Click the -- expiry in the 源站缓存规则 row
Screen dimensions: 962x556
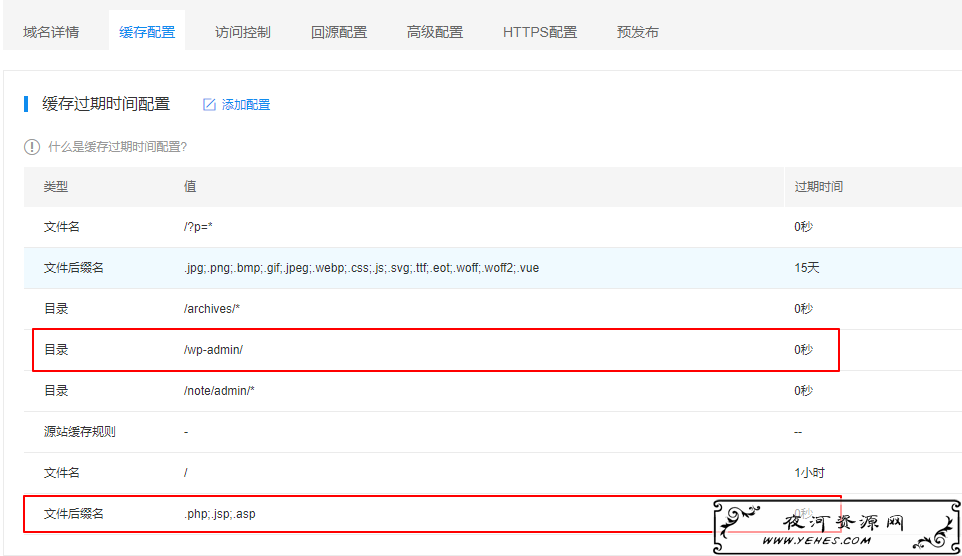pyautogui.click(x=798, y=432)
